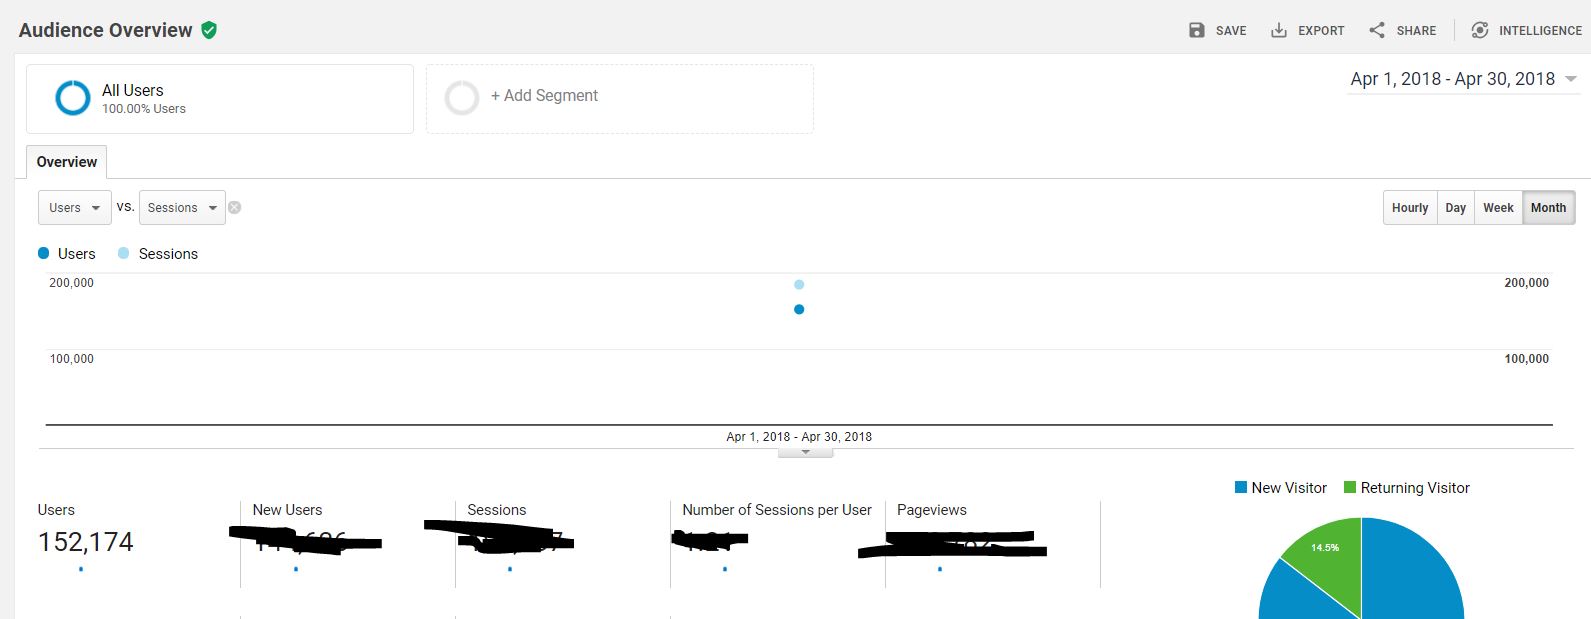Click the New Users metric label

click(287, 510)
